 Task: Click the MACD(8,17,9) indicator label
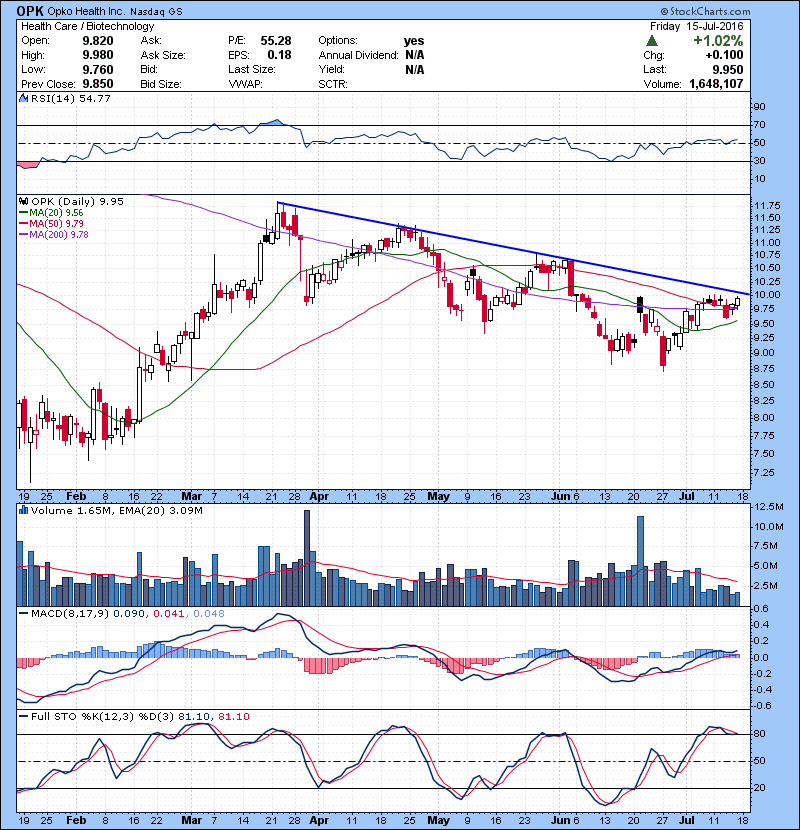pyautogui.click(x=70, y=614)
